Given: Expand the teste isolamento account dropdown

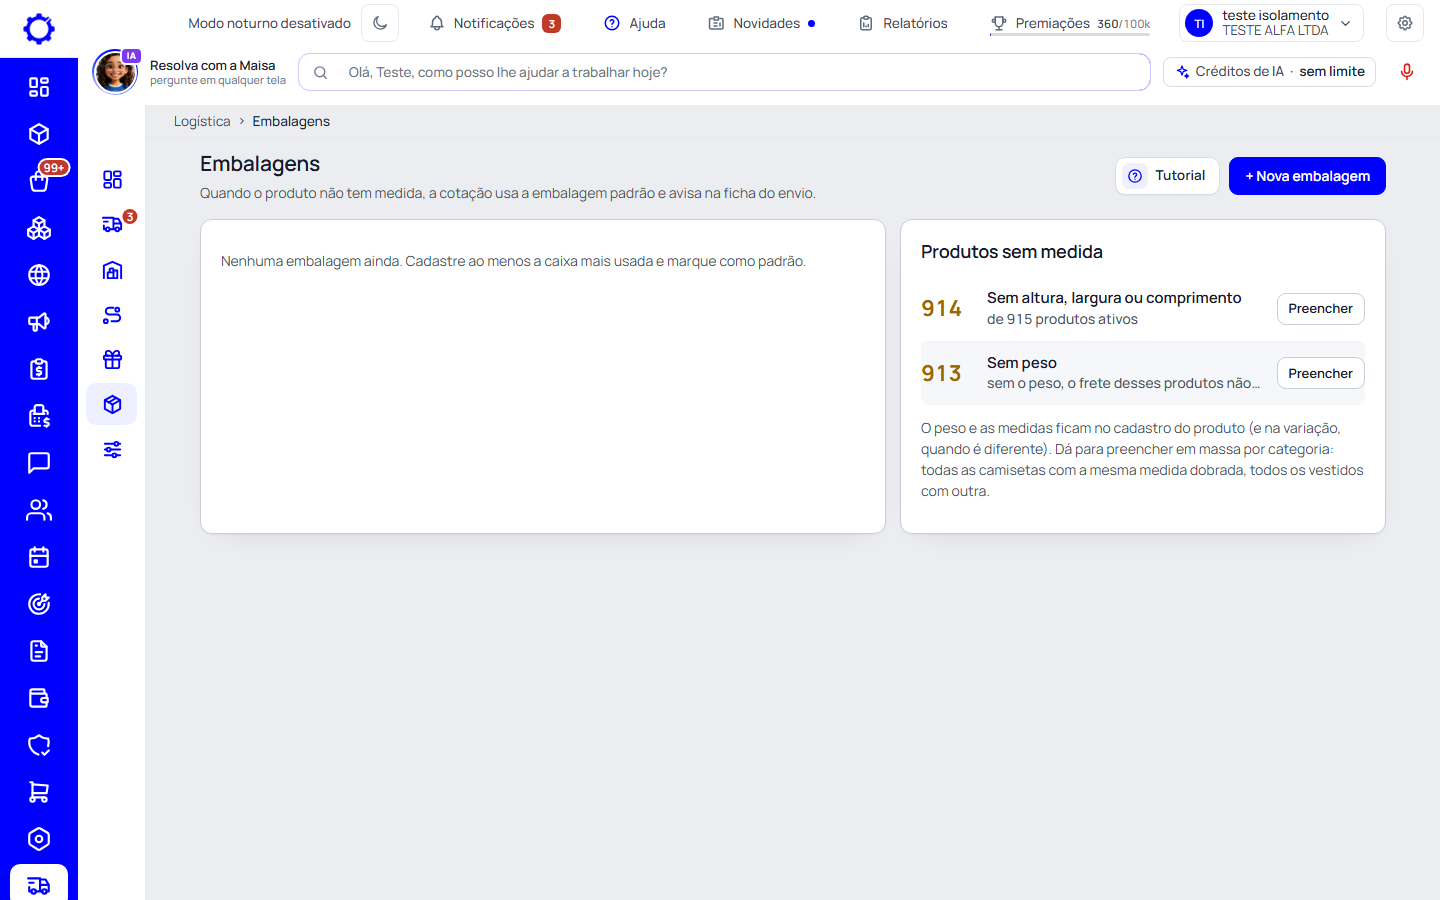Looking at the screenshot, I should pos(1272,23).
